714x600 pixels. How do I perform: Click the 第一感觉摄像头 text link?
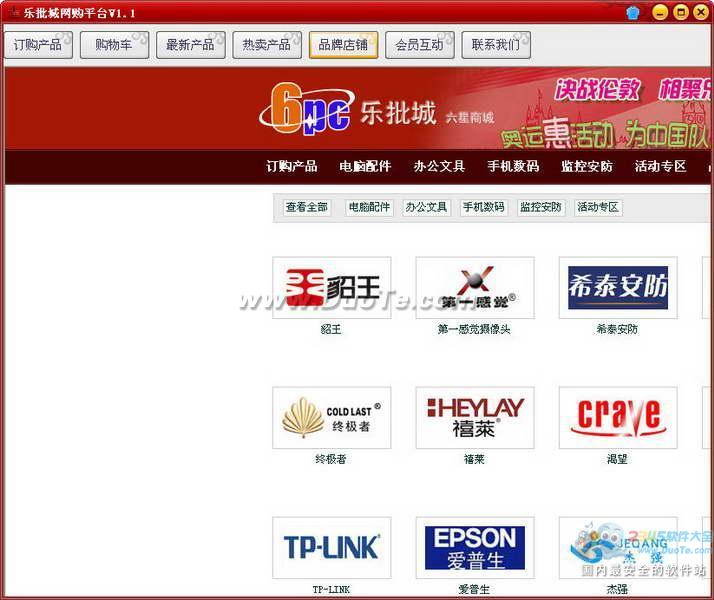(x=474, y=329)
